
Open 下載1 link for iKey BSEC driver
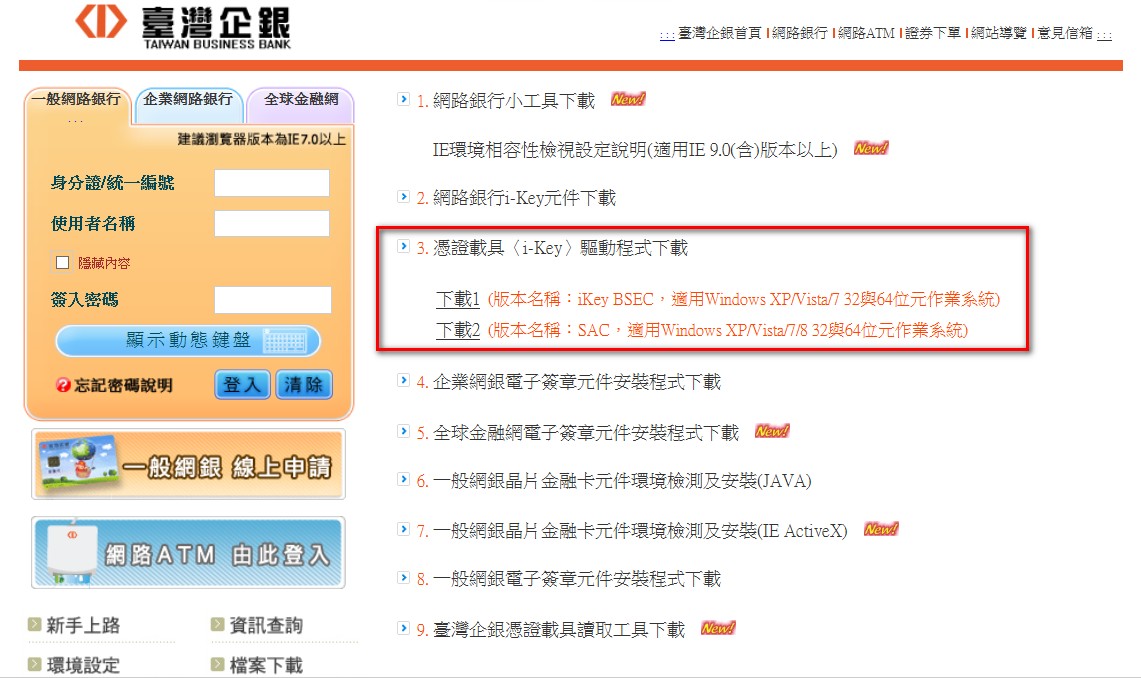pos(458,299)
